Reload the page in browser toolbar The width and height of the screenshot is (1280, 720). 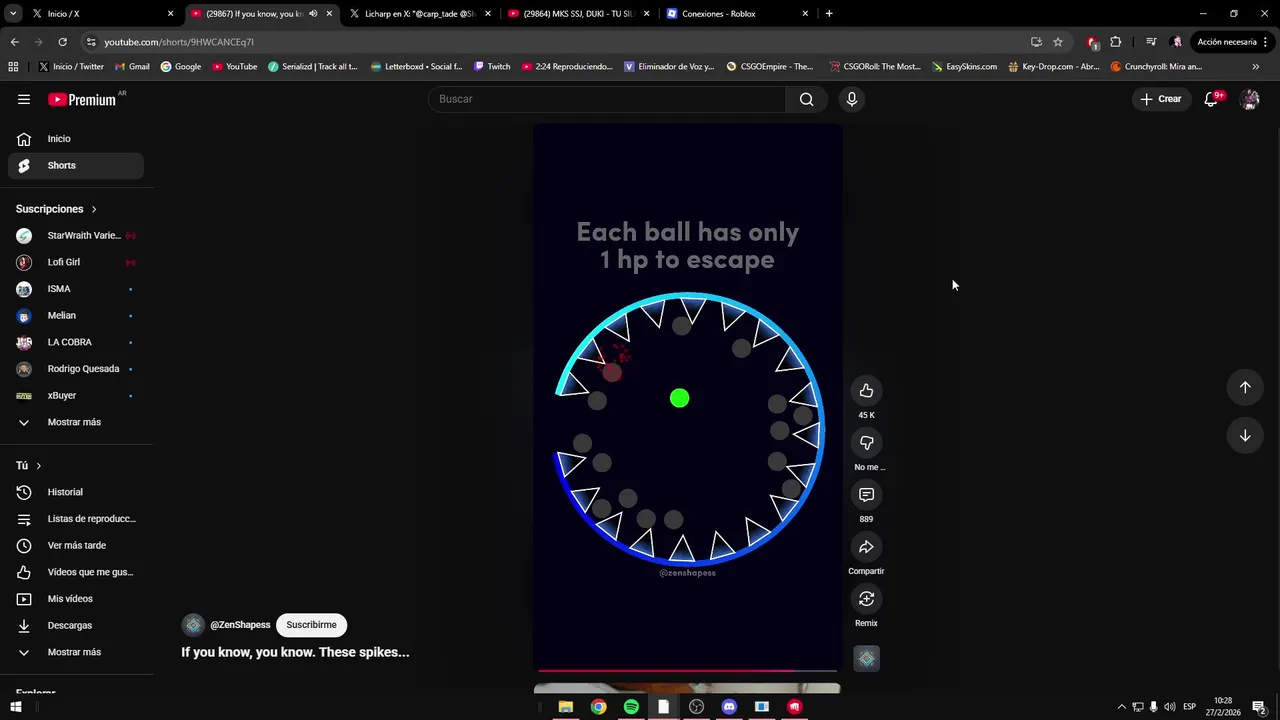point(62,42)
